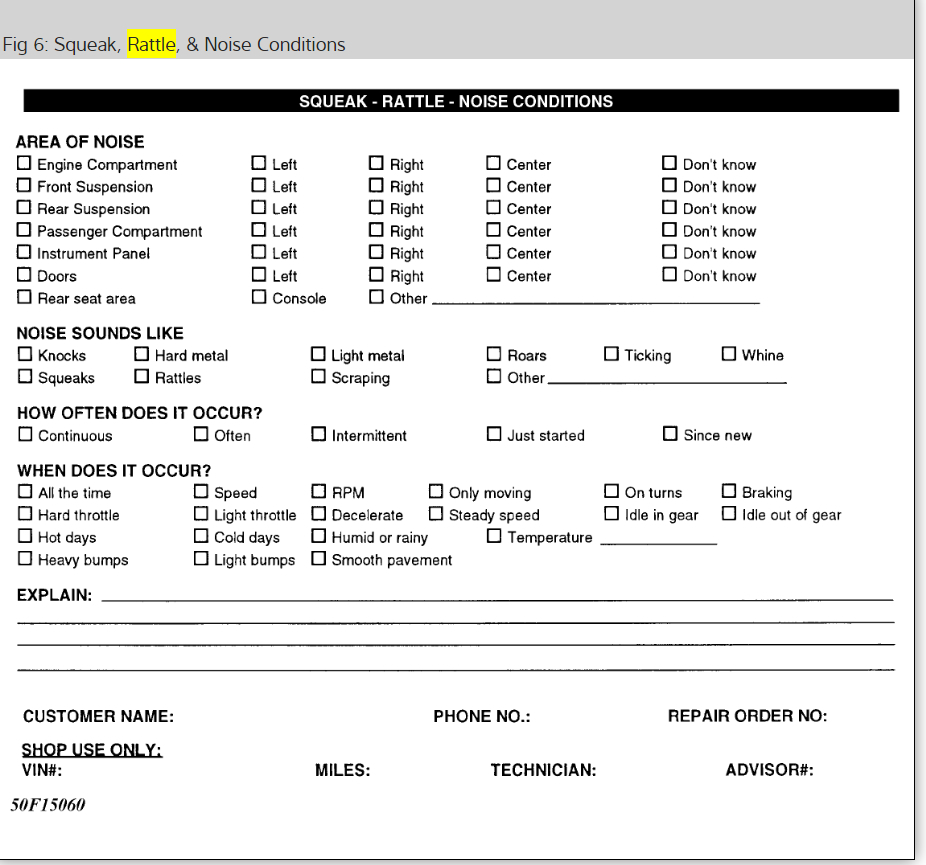
Task: Check Hot days box
Action: (x=25, y=536)
